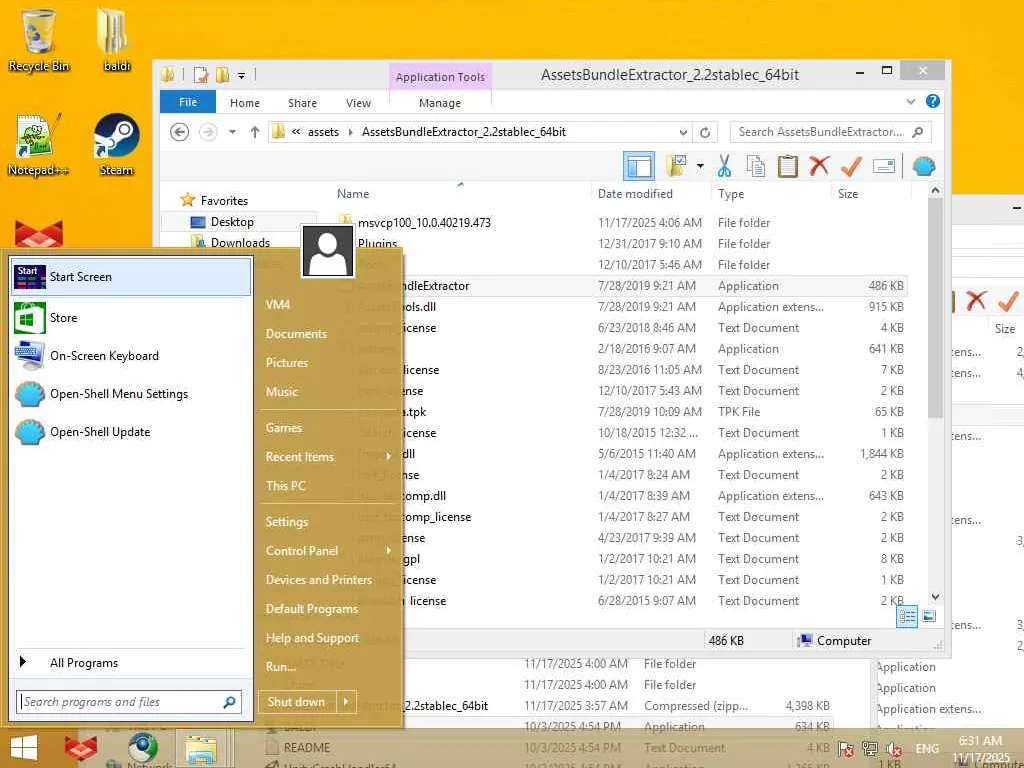The width and height of the screenshot is (1024, 768).
Task: Click the muted volume tray icon
Action: pyautogui.click(x=895, y=749)
